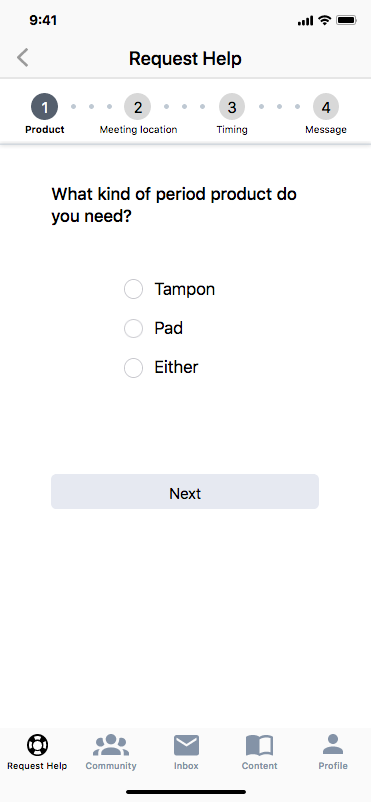Image resolution: width=371 pixels, height=802 pixels.
Task: Select the Tampon radio option
Action: click(x=134, y=289)
